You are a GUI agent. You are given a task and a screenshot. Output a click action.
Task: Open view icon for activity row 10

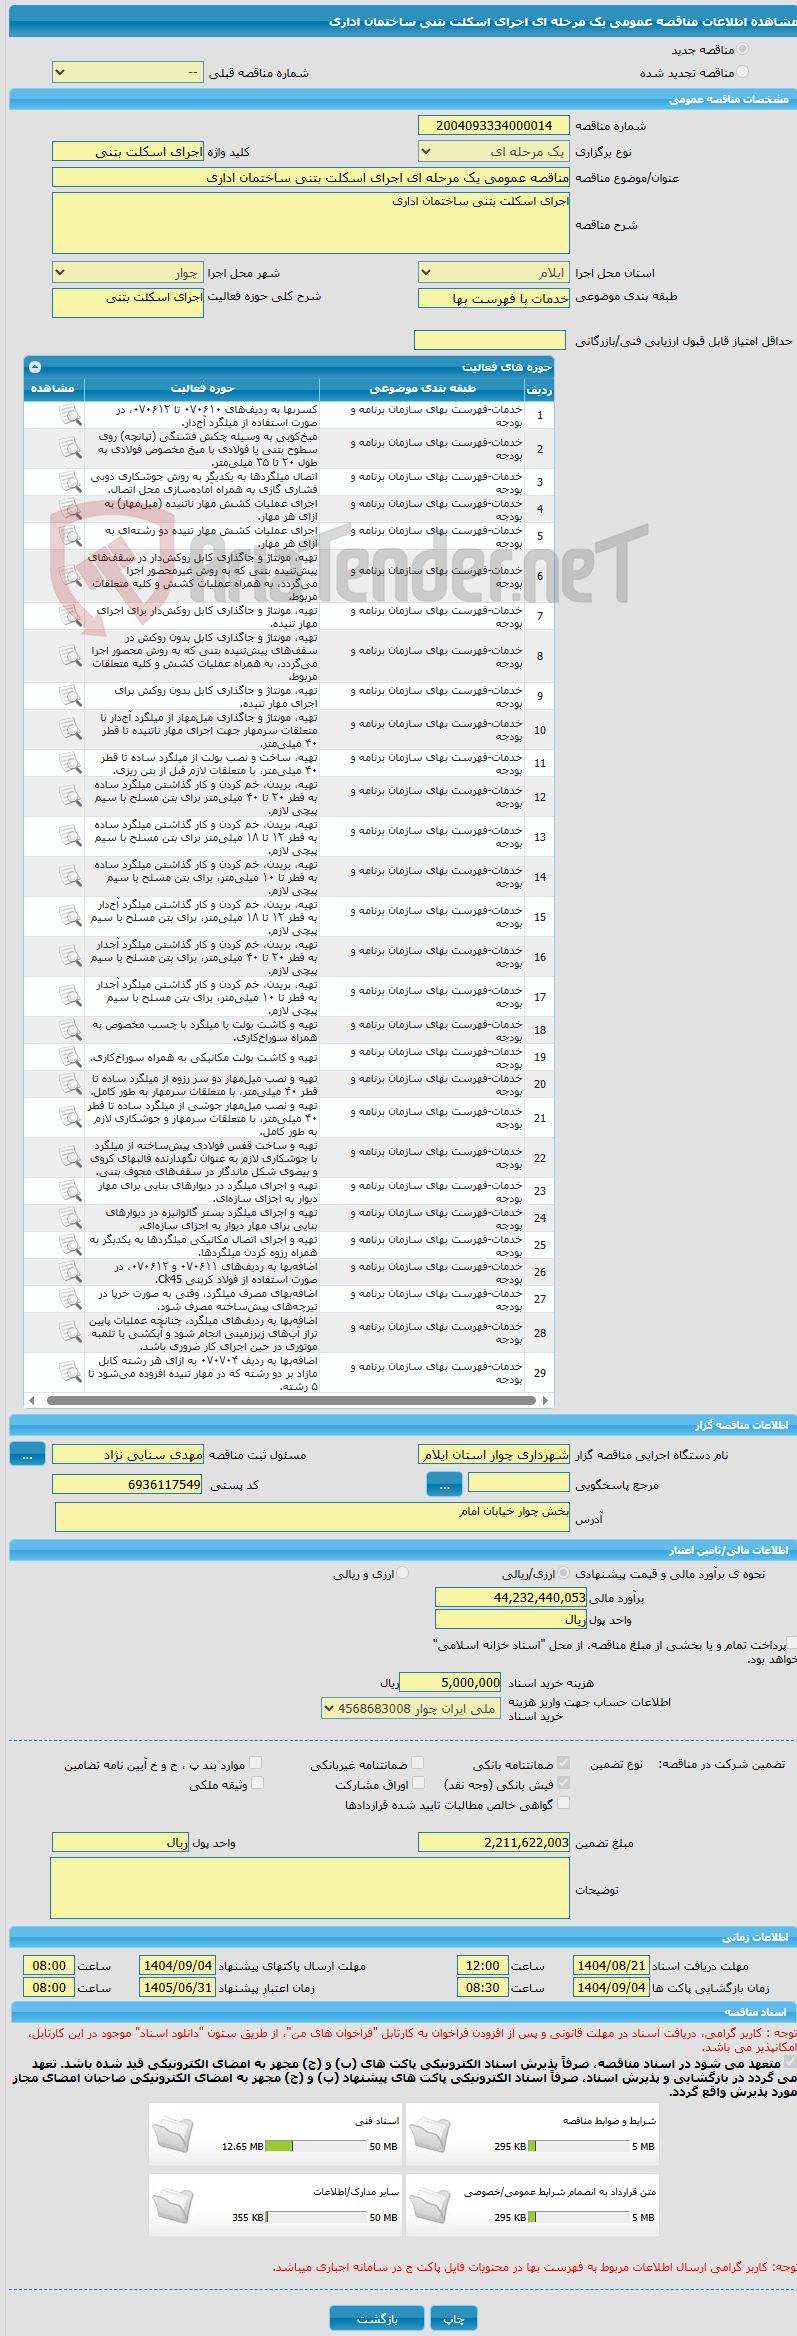(x=70, y=730)
